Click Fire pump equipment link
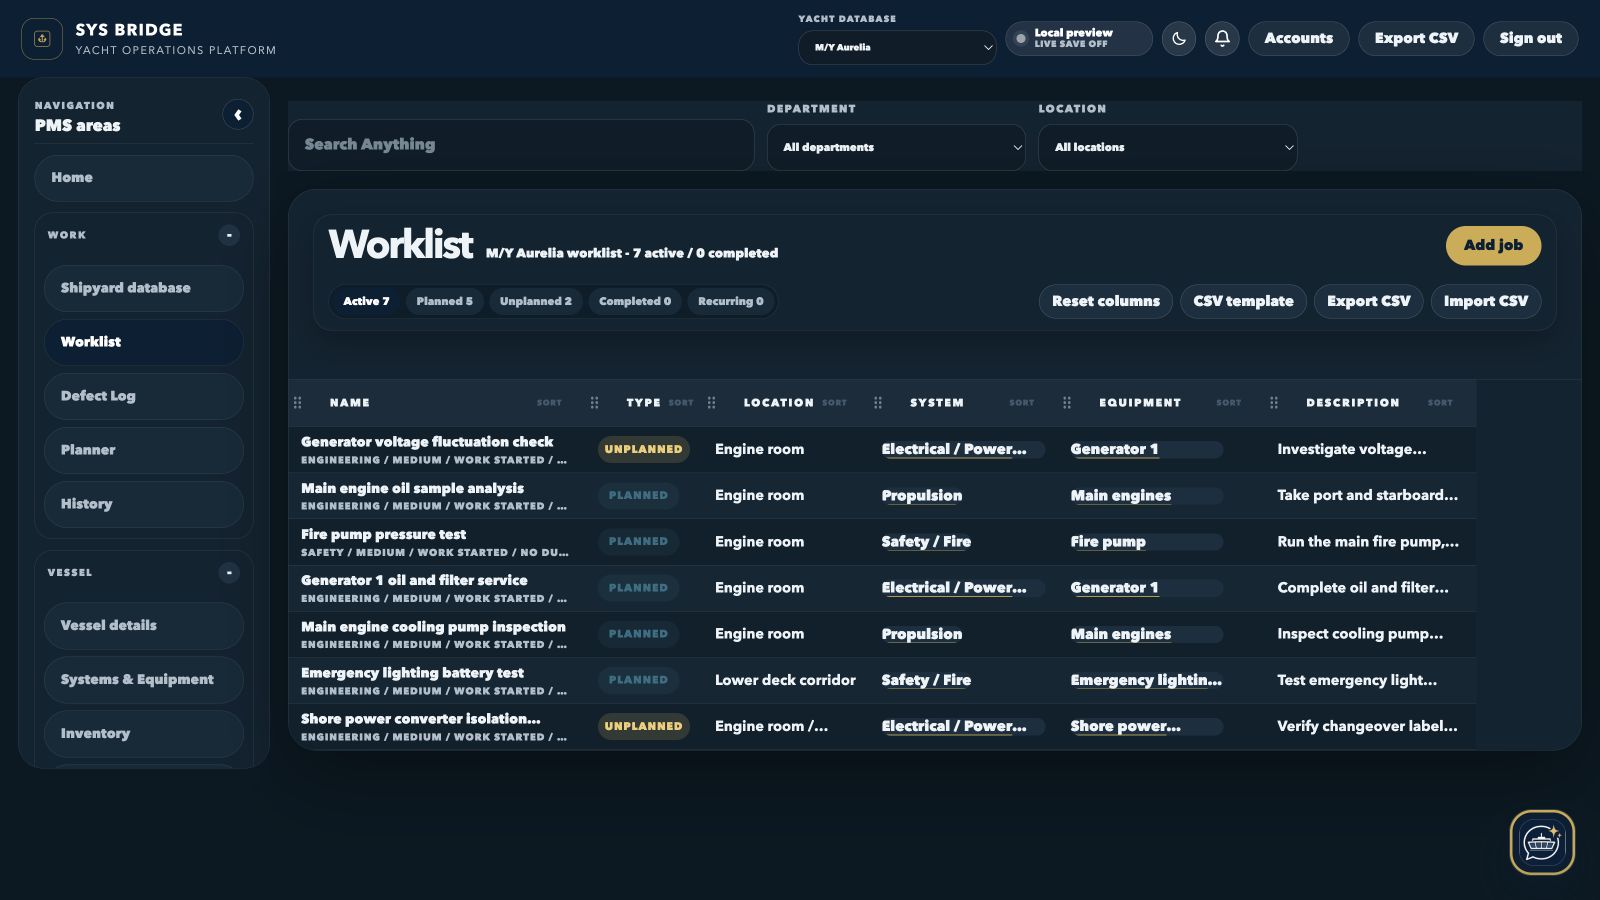Image resolution: width=1600 pixels, height=900 pixels. (x=1108, y=542)
